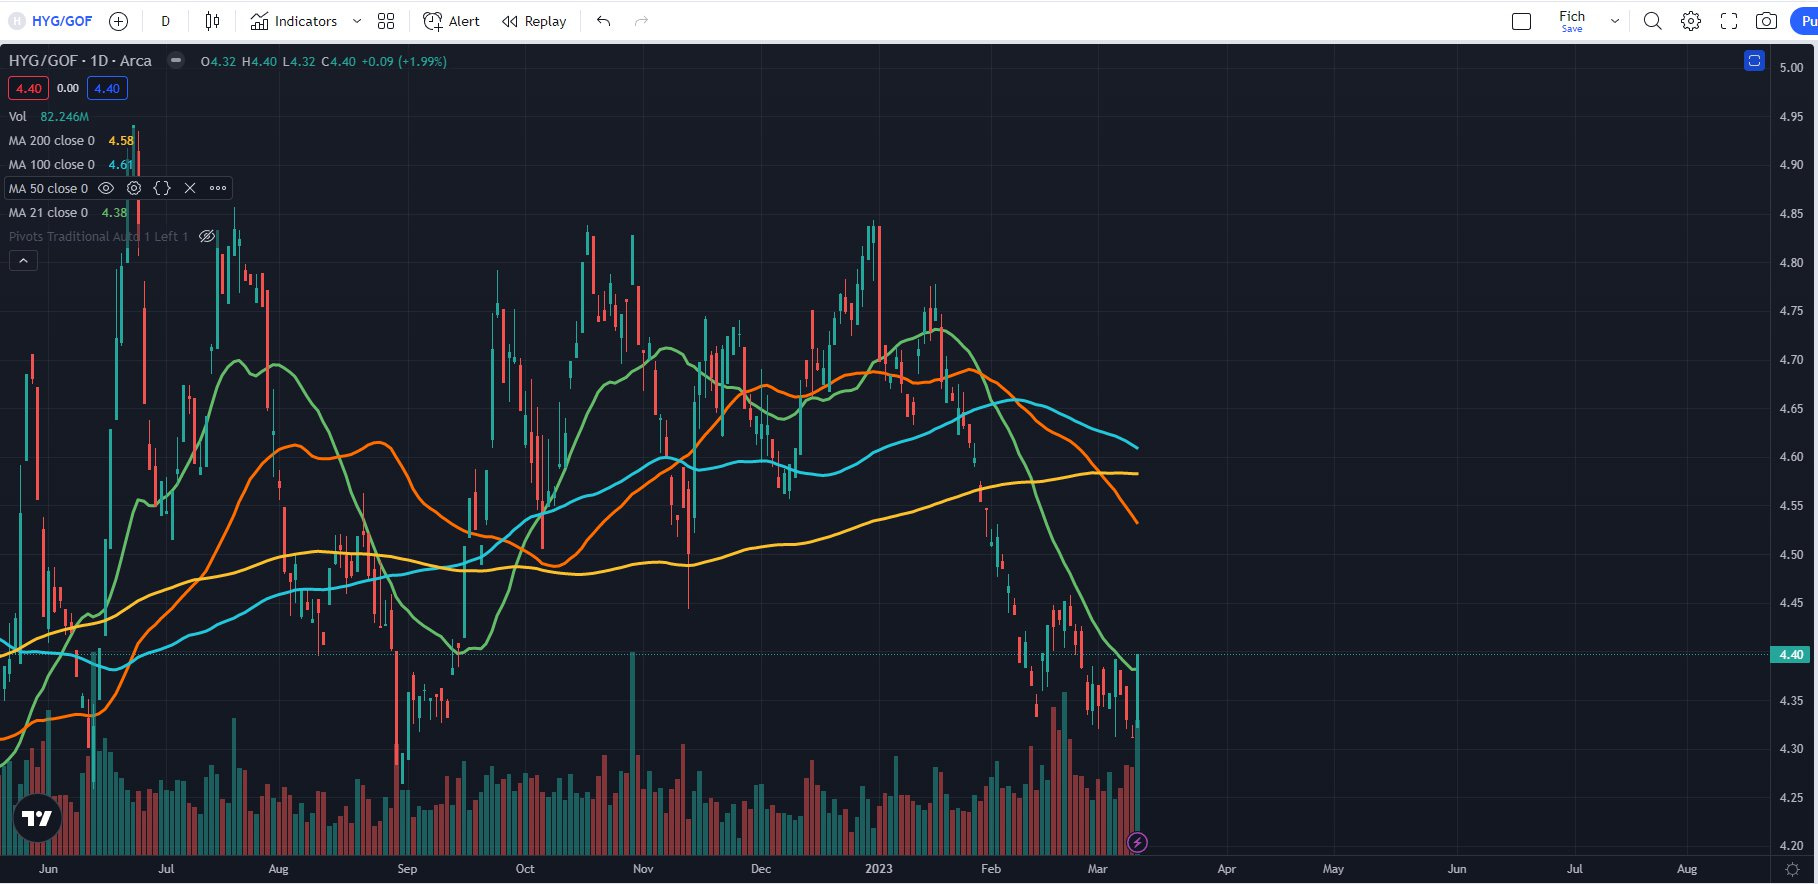1818x884 pixels.
Task: Click the blue Publish button
Action: click(x=1805, y=21)
